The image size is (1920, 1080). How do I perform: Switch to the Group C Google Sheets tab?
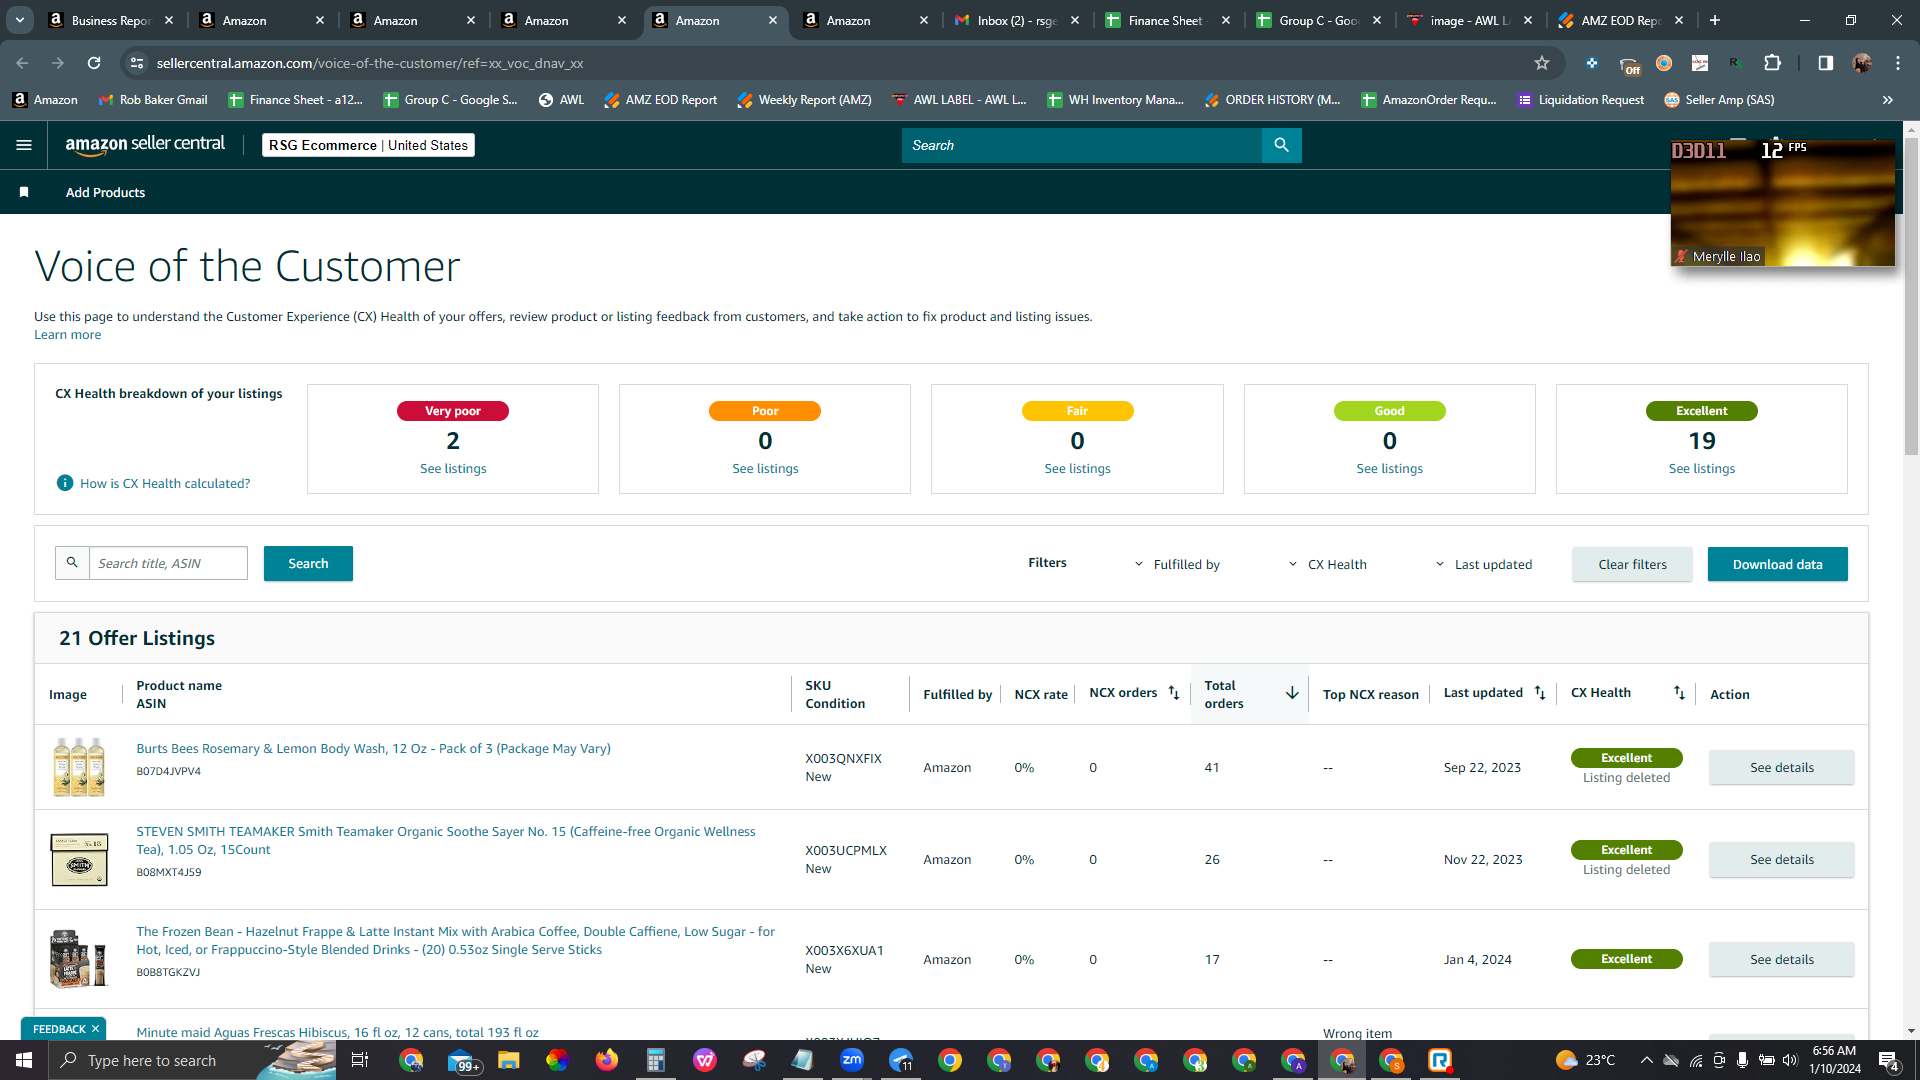click(1319, 20)
